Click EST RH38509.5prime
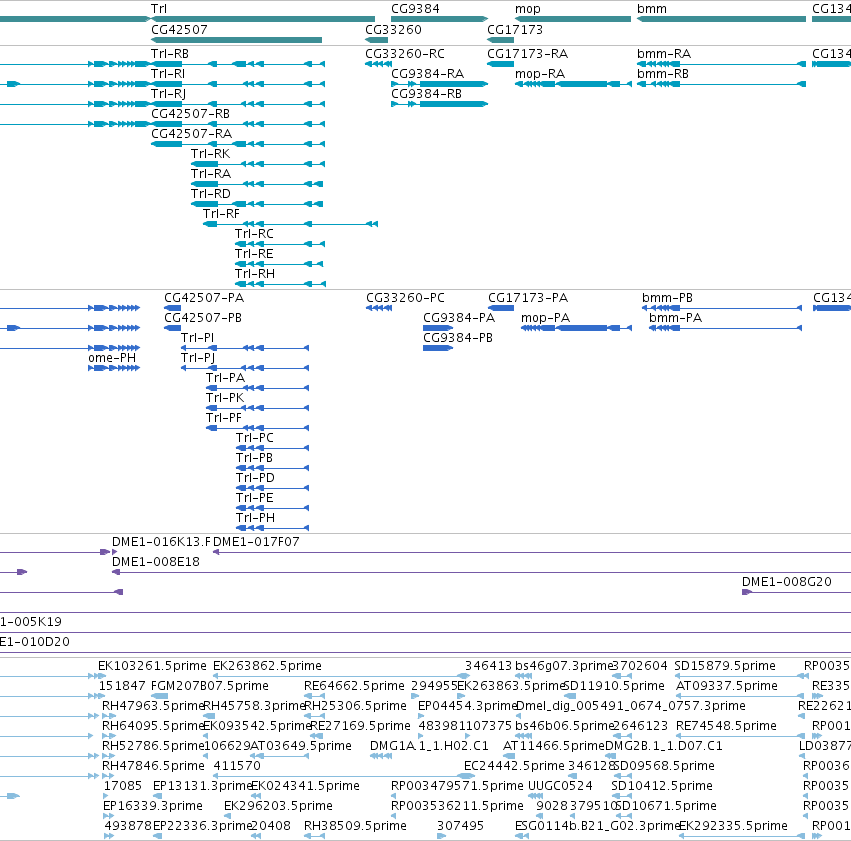Image resolution: width=851 pixels, height=841 pixels. tap(355, 826)
